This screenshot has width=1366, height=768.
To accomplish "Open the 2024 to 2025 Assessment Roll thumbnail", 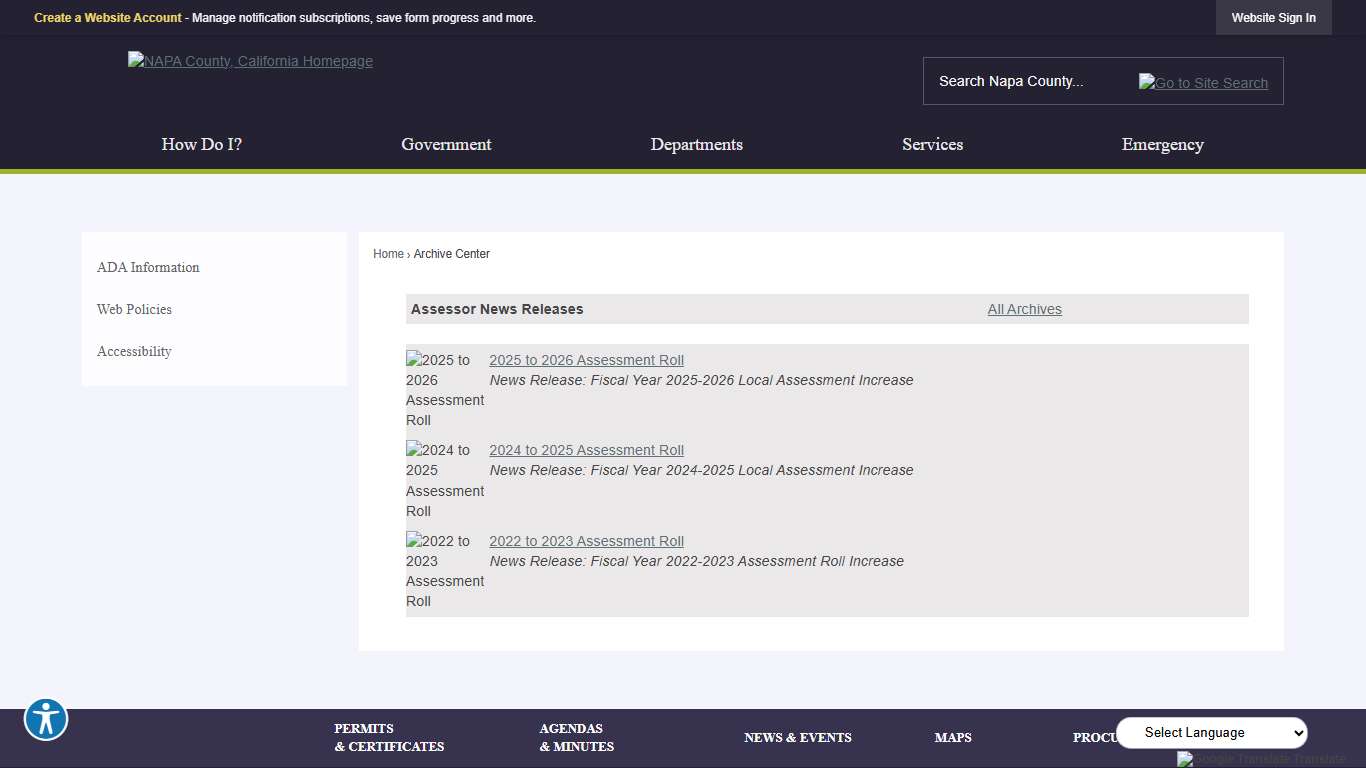I will (x=444, y=480).
